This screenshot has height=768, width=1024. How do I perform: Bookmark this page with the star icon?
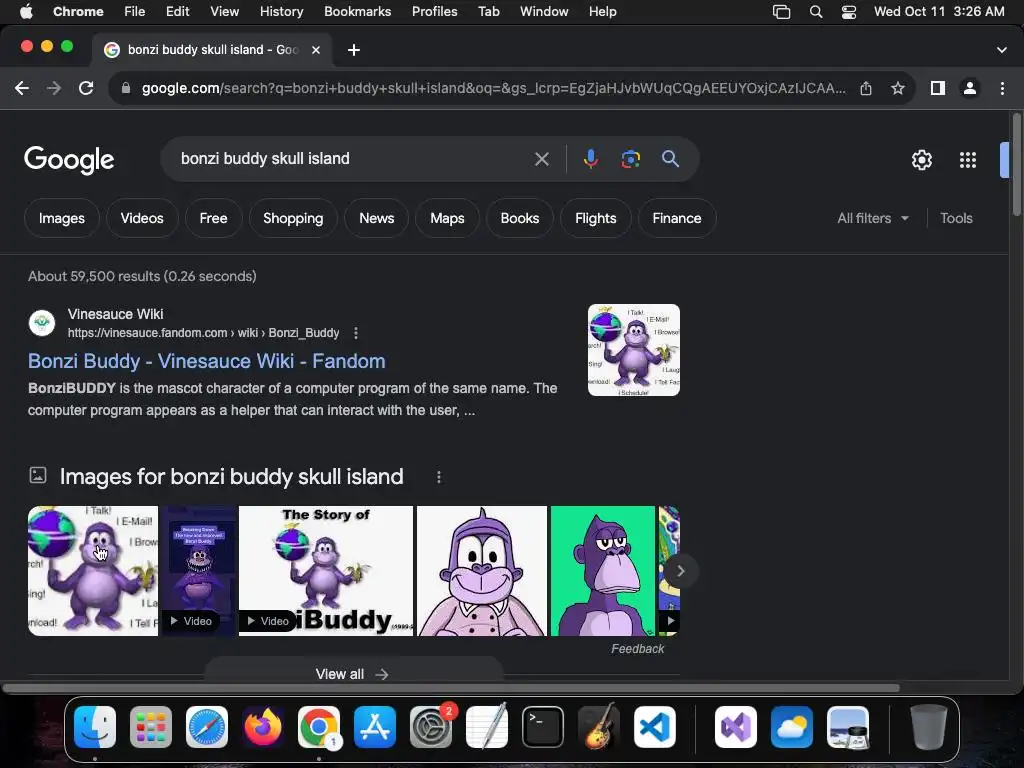click(x=898, y=88)
